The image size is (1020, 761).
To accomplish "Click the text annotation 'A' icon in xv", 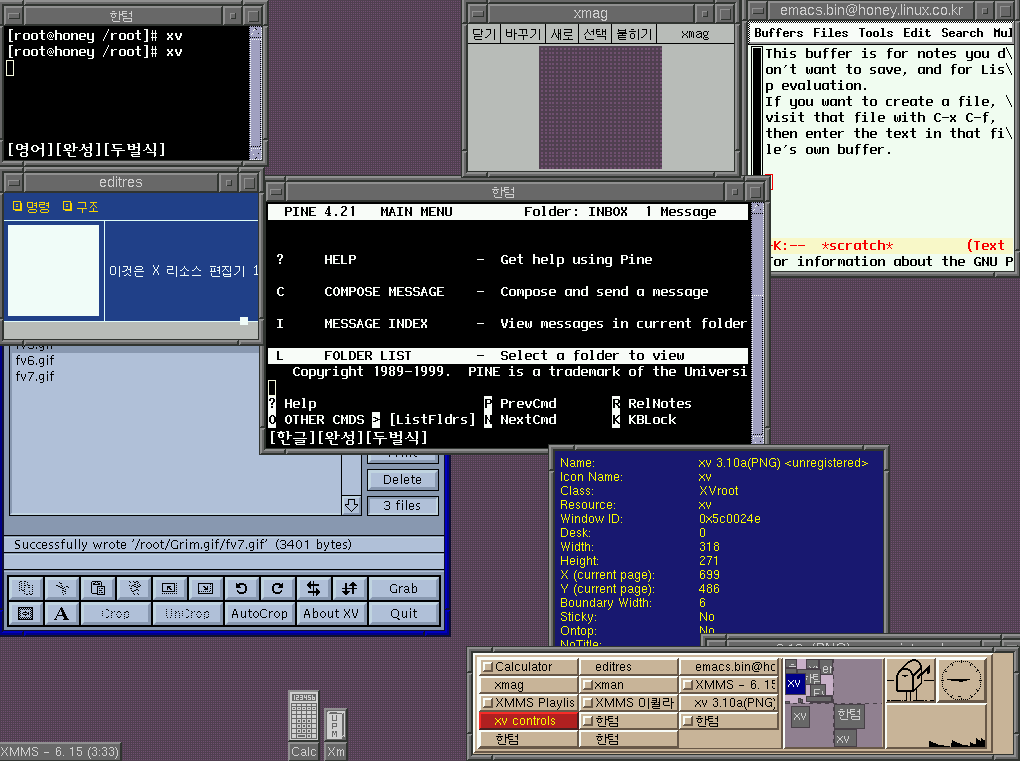I will 61,614.
